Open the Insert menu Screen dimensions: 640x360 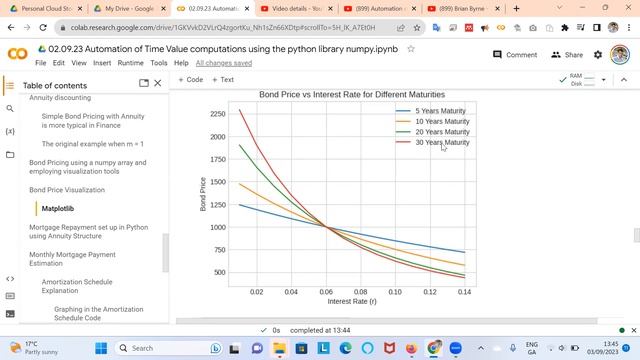pos(102,63)
